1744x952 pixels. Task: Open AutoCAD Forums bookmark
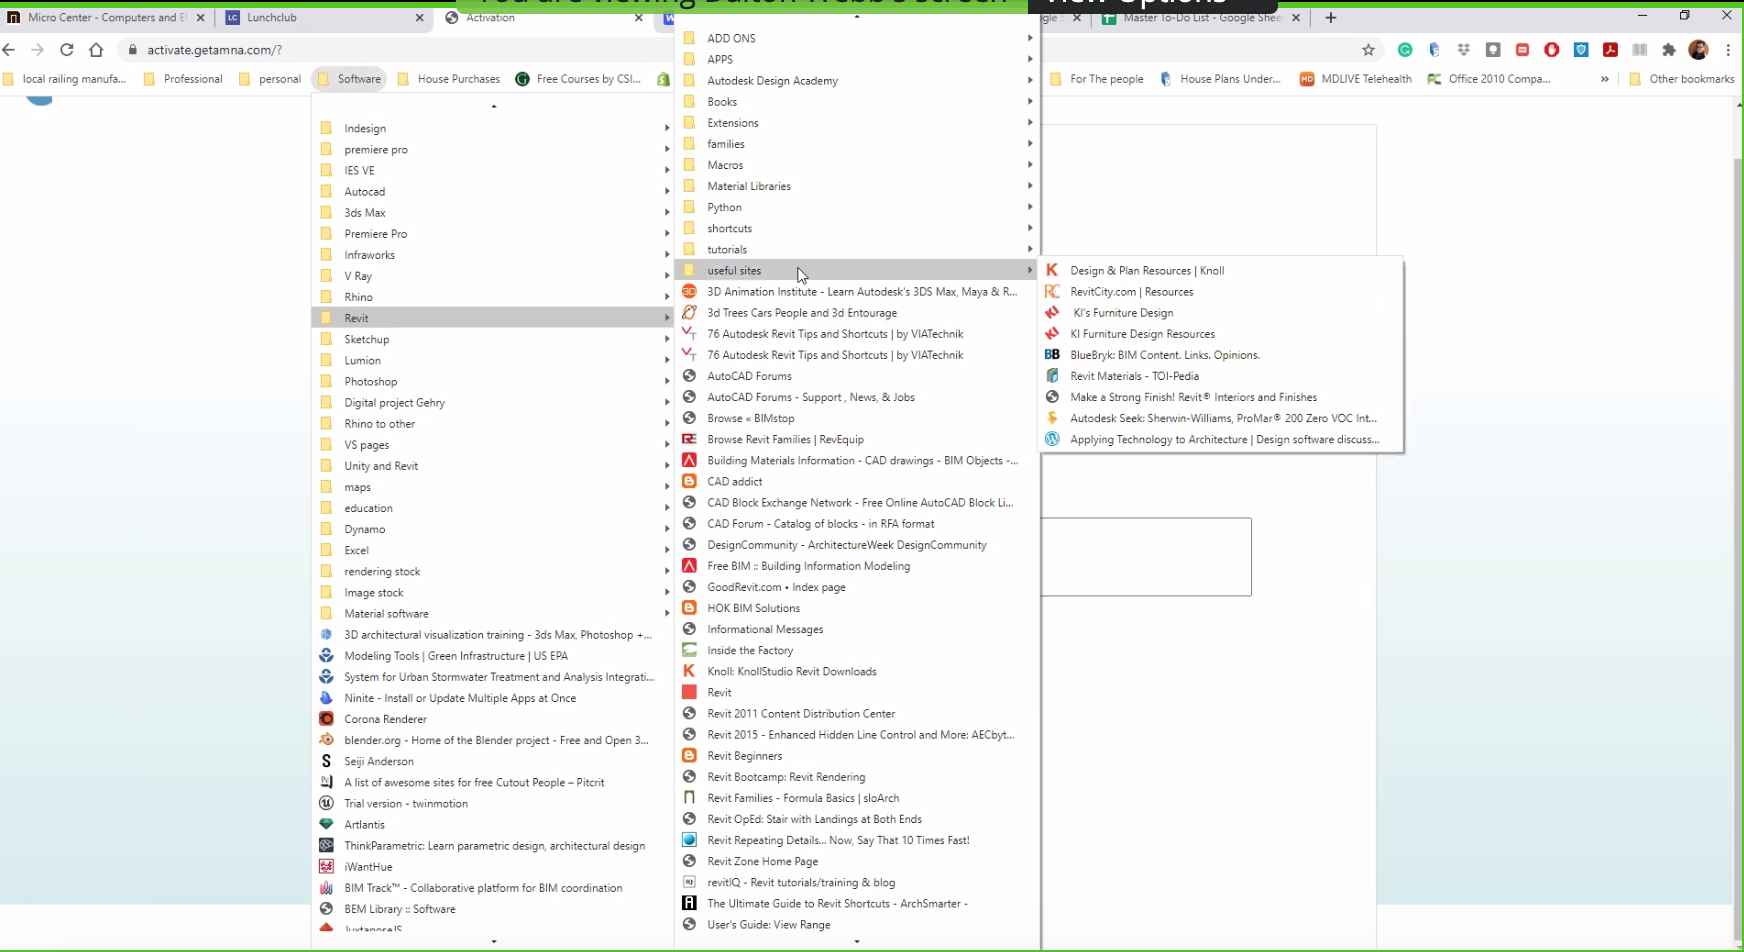(857, 376)
